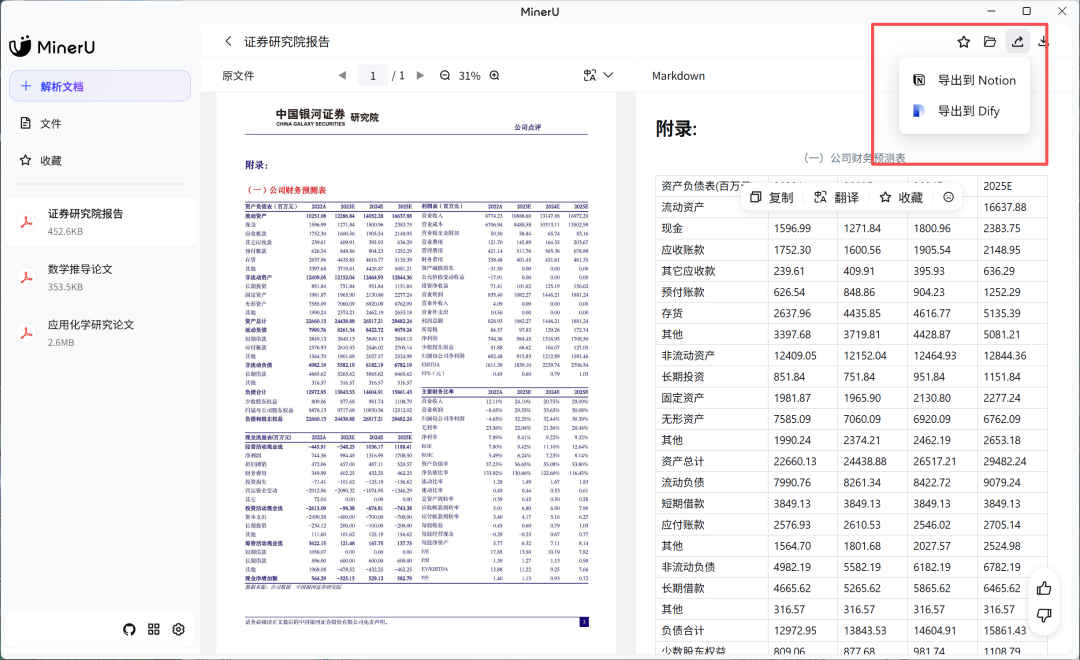This screenshot has height=660, width=1080.
Task: Click the star favorite icon in header
Action: pyautogui.click(x=964, y=42)
